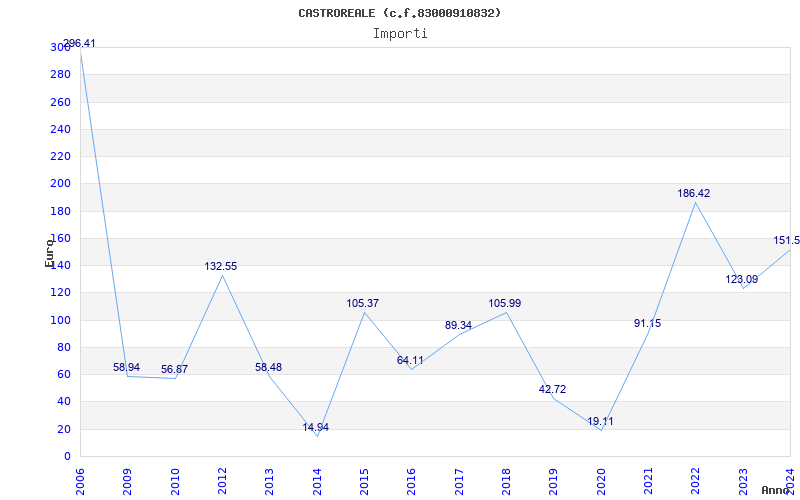Click the 58.48 data label

[x=268, y=367]
